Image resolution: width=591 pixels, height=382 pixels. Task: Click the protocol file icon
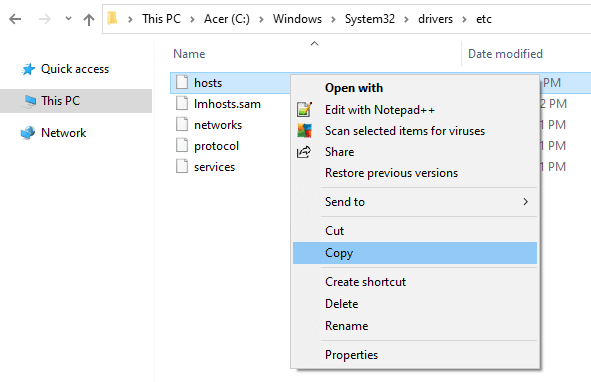[x=182, y=145]
